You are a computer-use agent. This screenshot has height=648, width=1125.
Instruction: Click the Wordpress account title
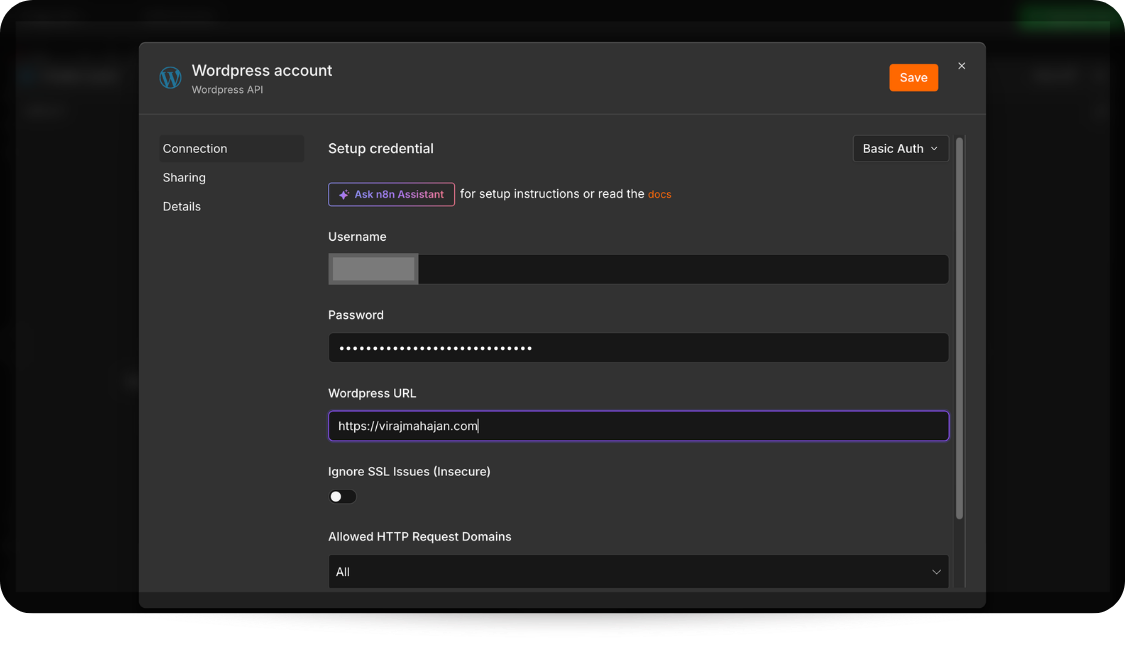pos(262,70)
